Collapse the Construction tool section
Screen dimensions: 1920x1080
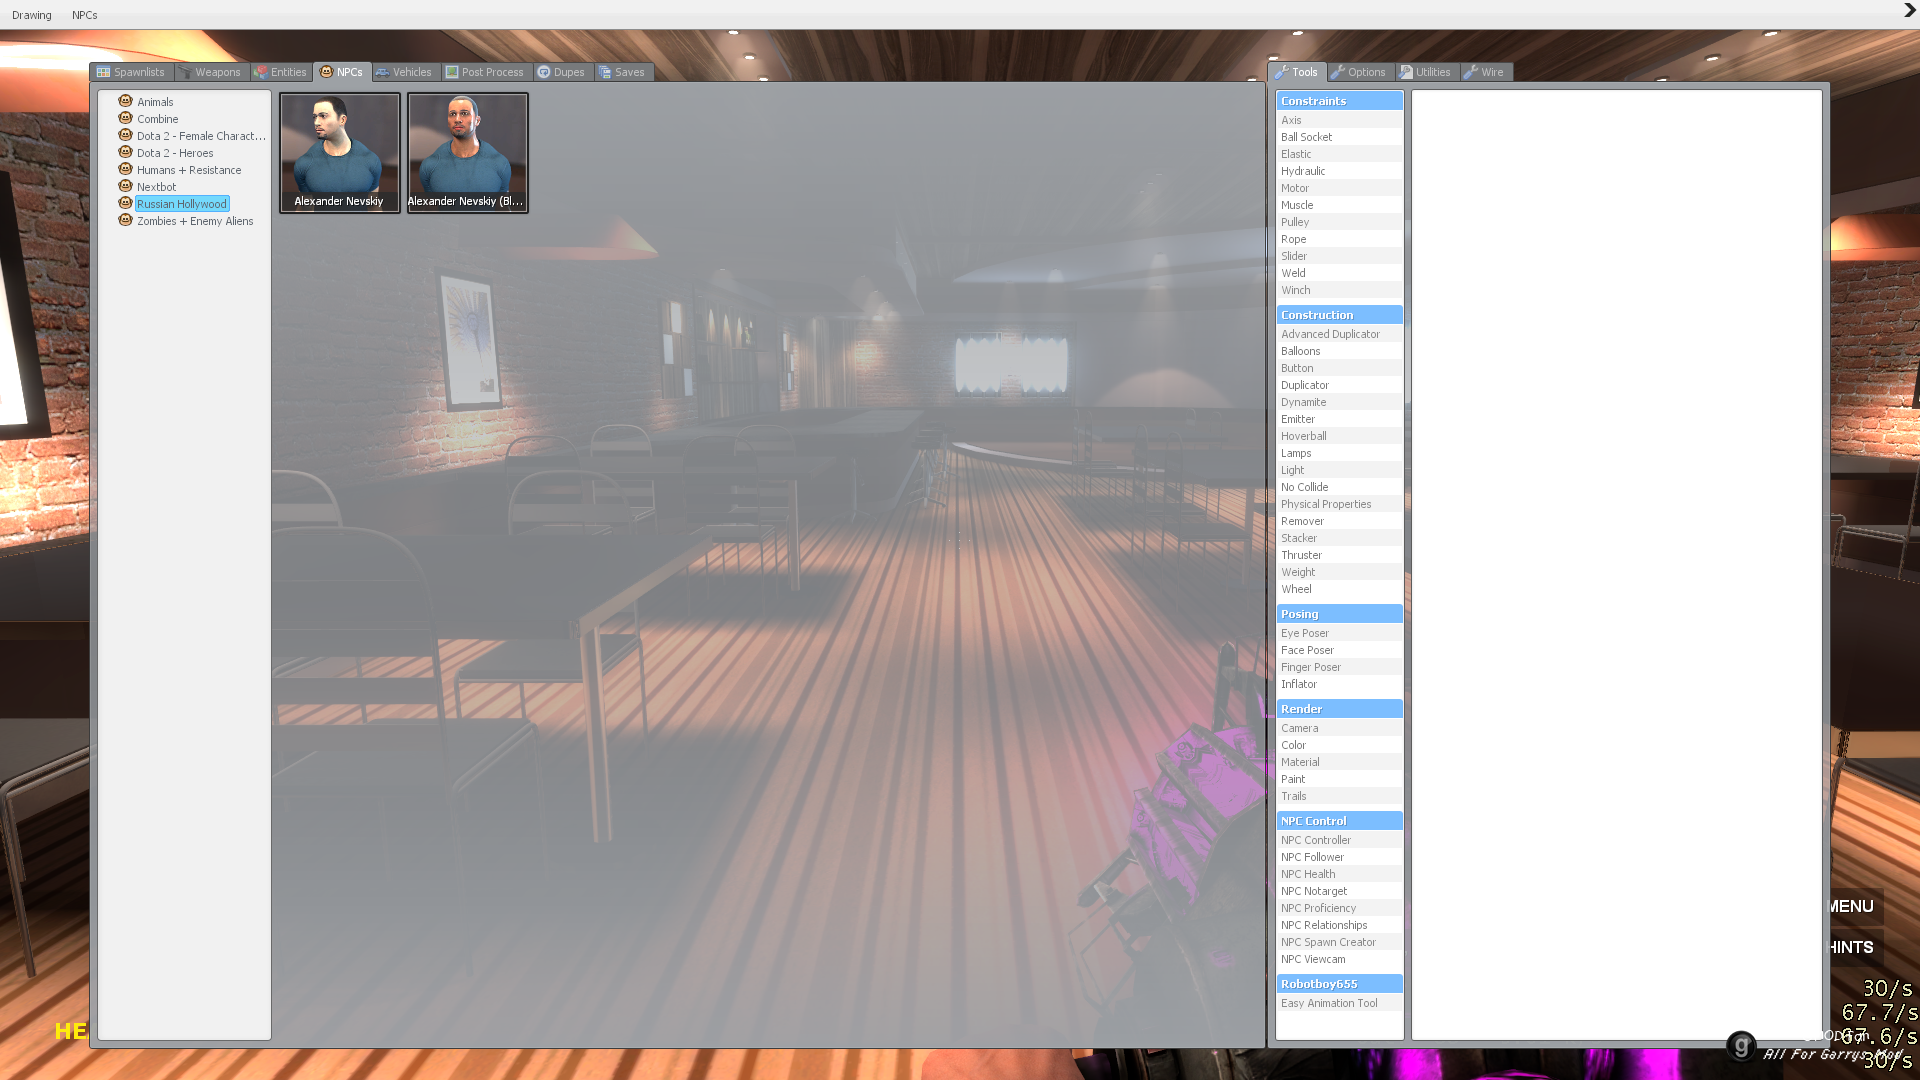tap(1339, 315)
